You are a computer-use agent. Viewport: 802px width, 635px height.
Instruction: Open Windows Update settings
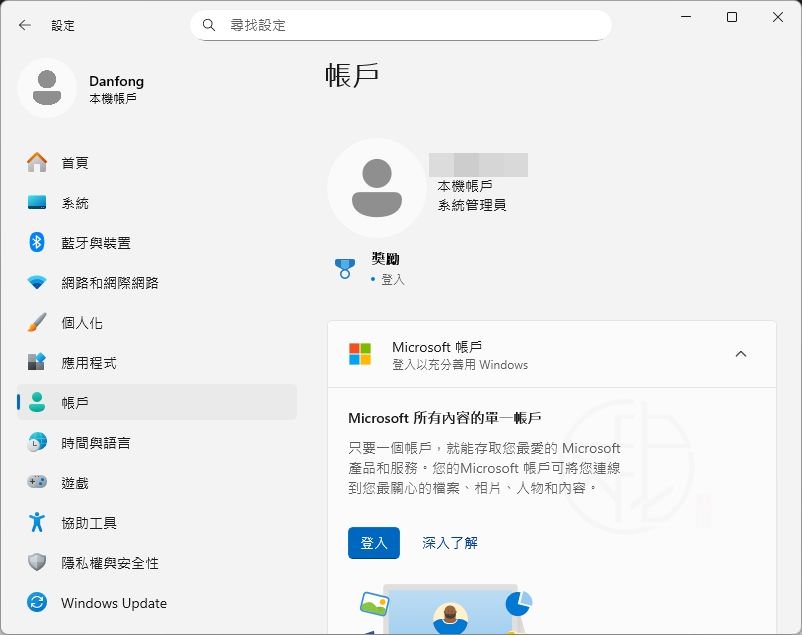(x=157, y=602)
